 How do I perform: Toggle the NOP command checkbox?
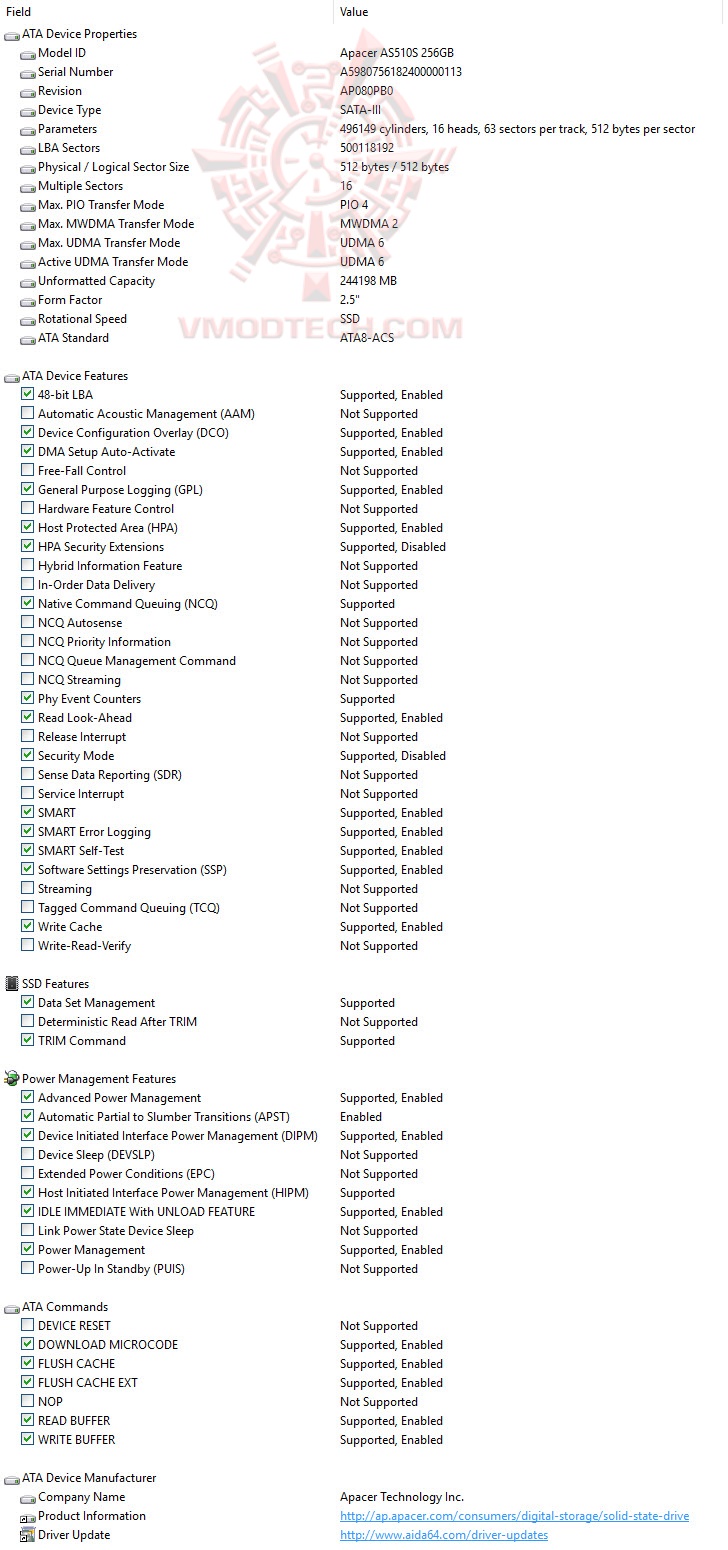click(x=28, y=1402)
